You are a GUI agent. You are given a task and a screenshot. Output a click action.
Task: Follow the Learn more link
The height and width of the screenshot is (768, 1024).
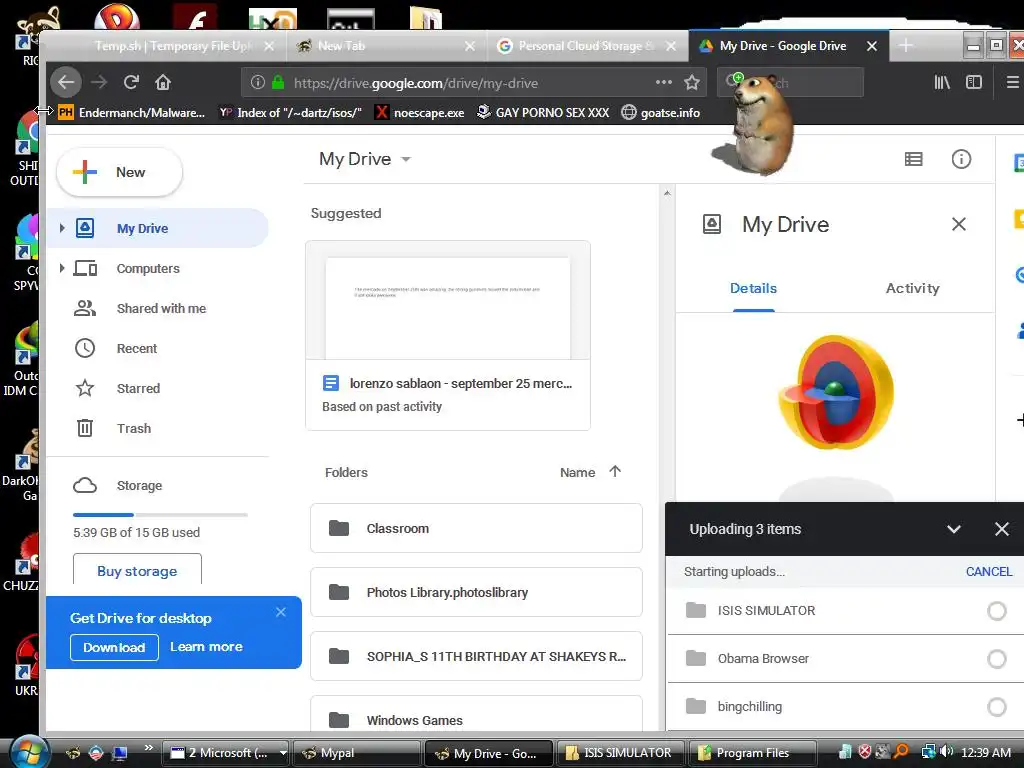tap(206, 647)
